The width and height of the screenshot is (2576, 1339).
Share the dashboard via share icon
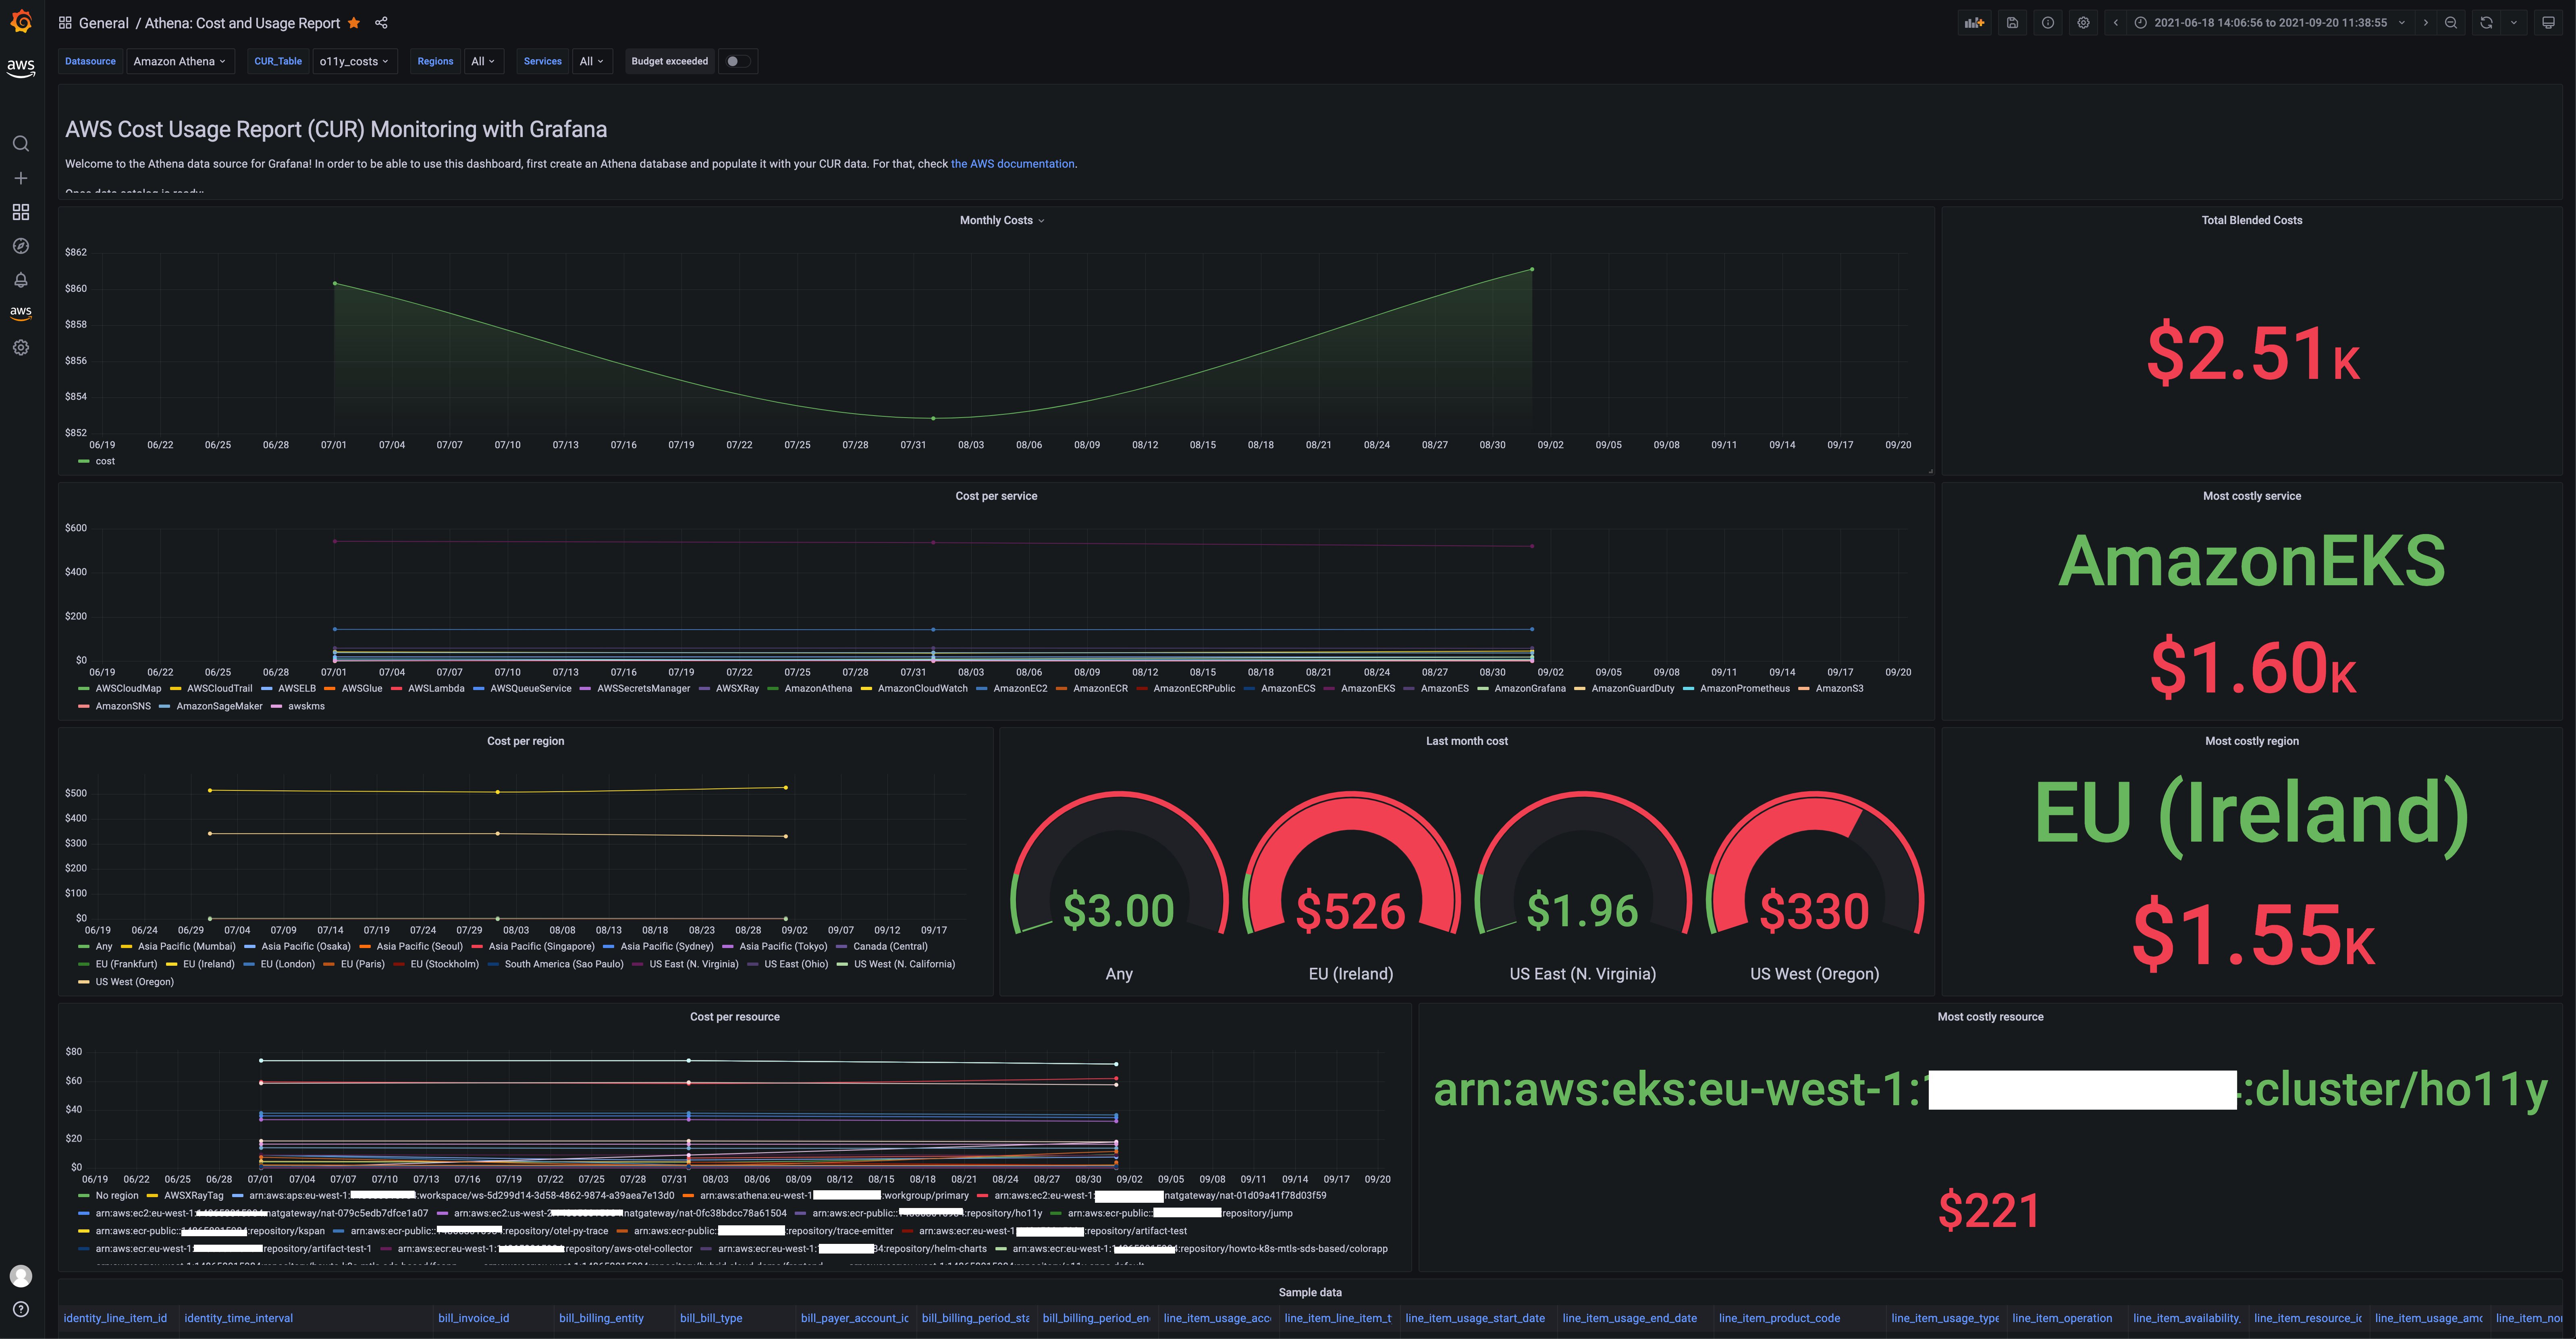[x=381, y=22]
